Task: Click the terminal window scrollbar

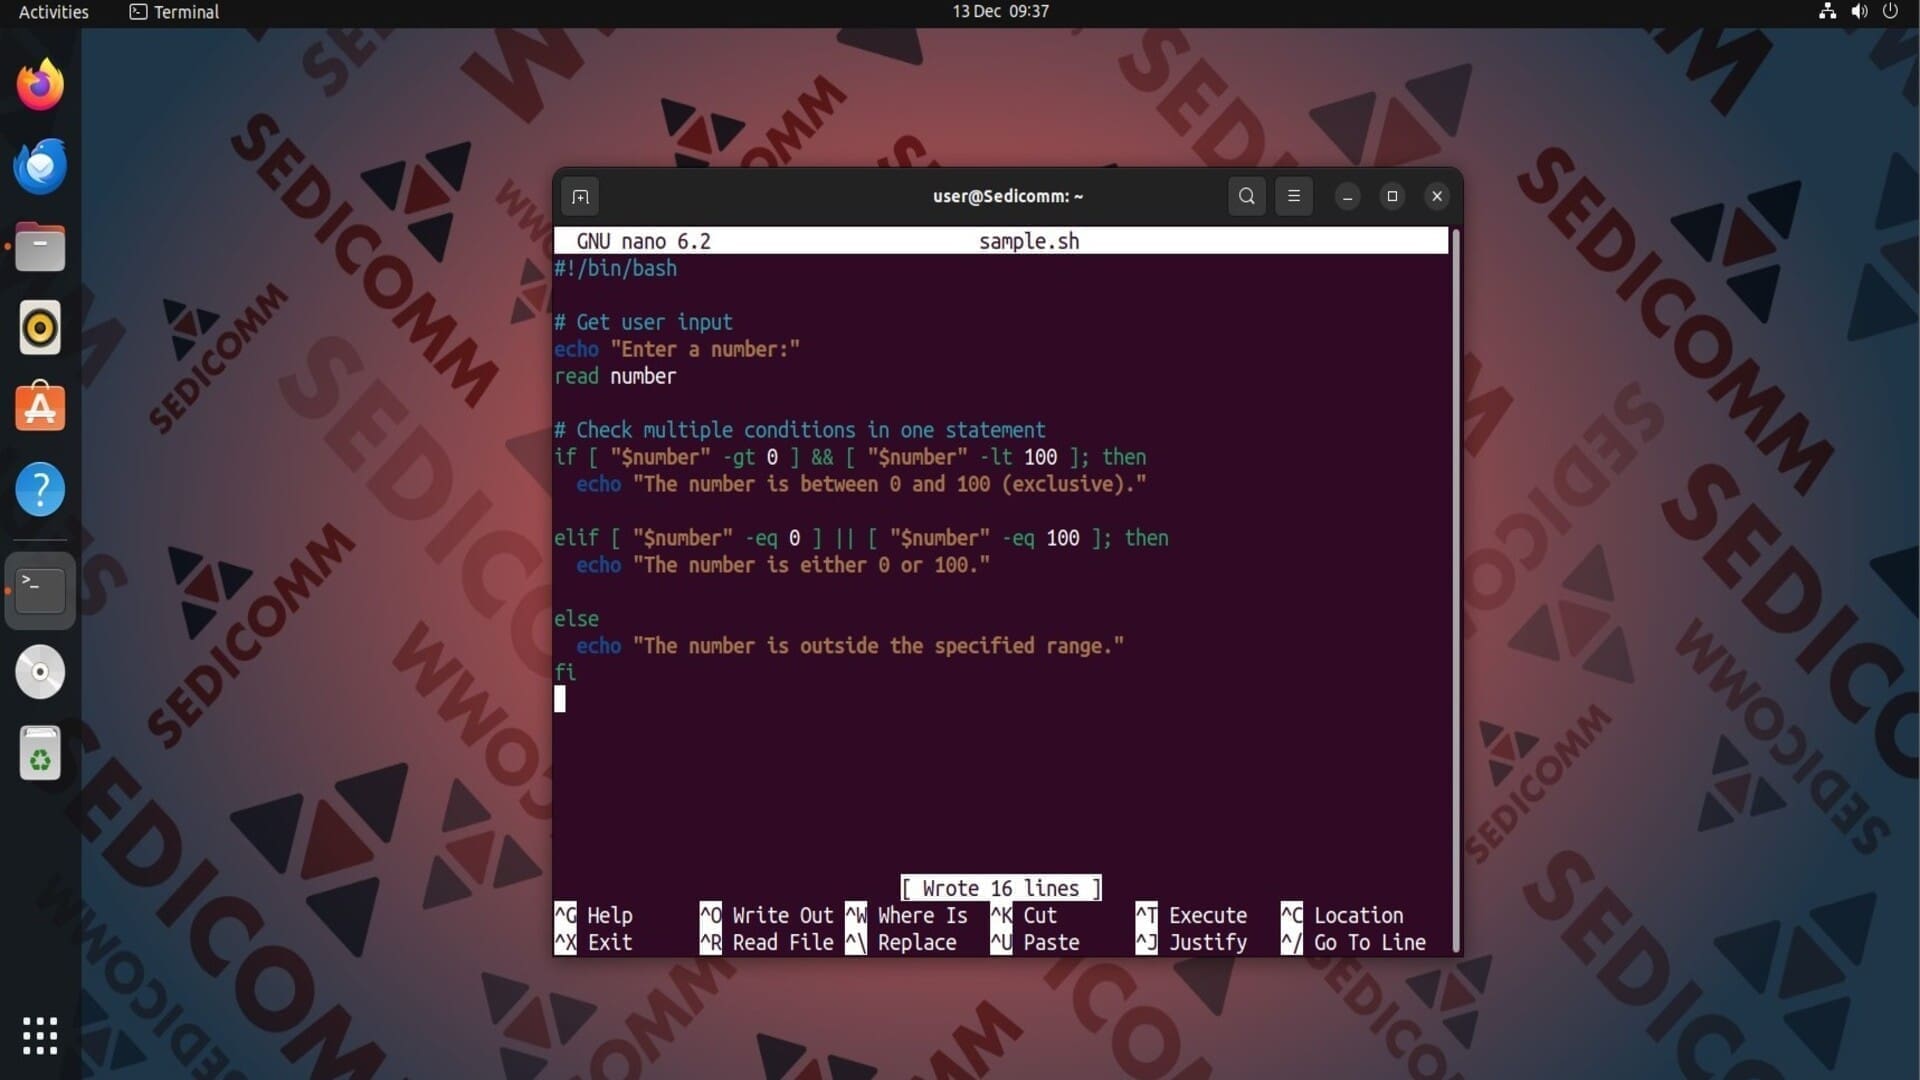Action: point(1456,590)
